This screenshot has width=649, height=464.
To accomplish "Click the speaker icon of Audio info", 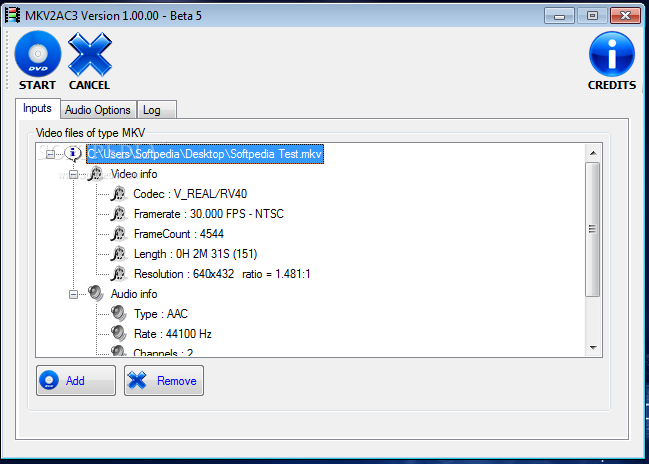I will pos(96,293).
